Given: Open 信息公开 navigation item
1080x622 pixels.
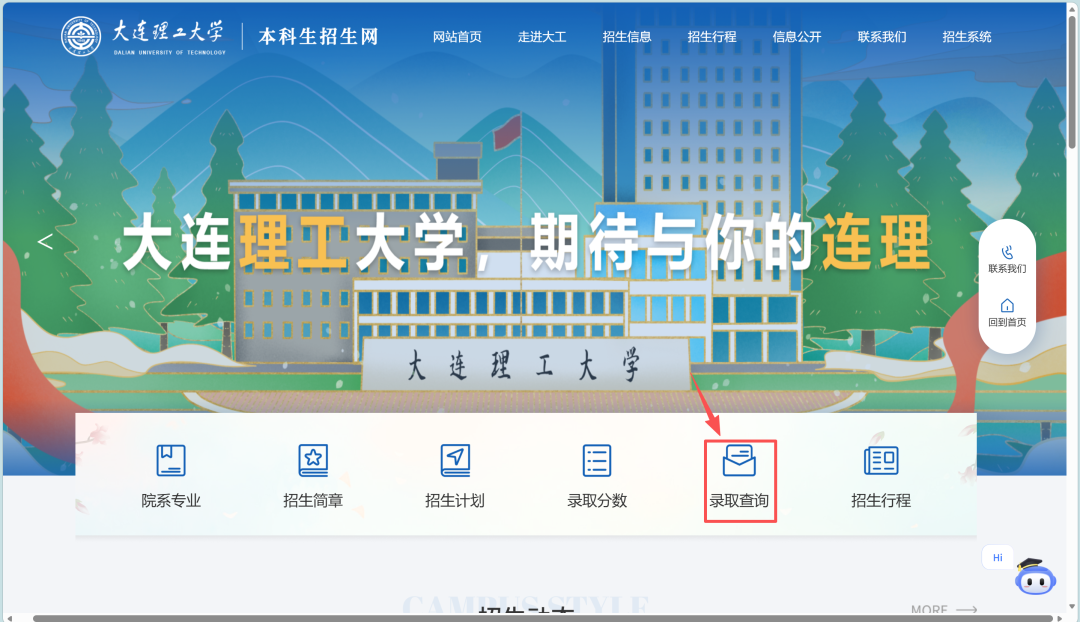Looking at the screenshot, I should (x=797, y=37).
